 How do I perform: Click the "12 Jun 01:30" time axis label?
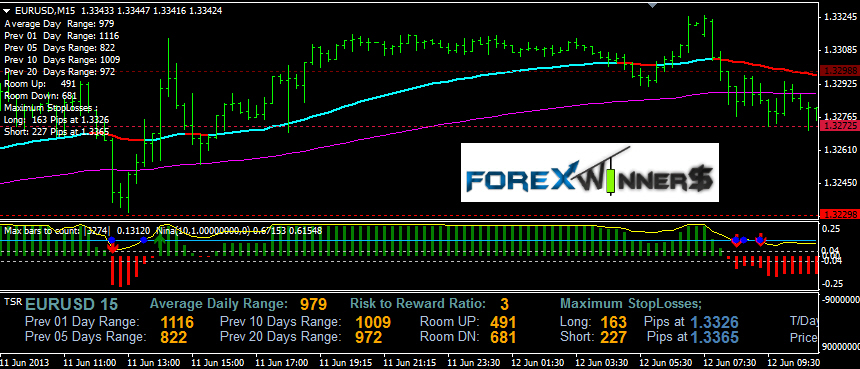[538, 363]
